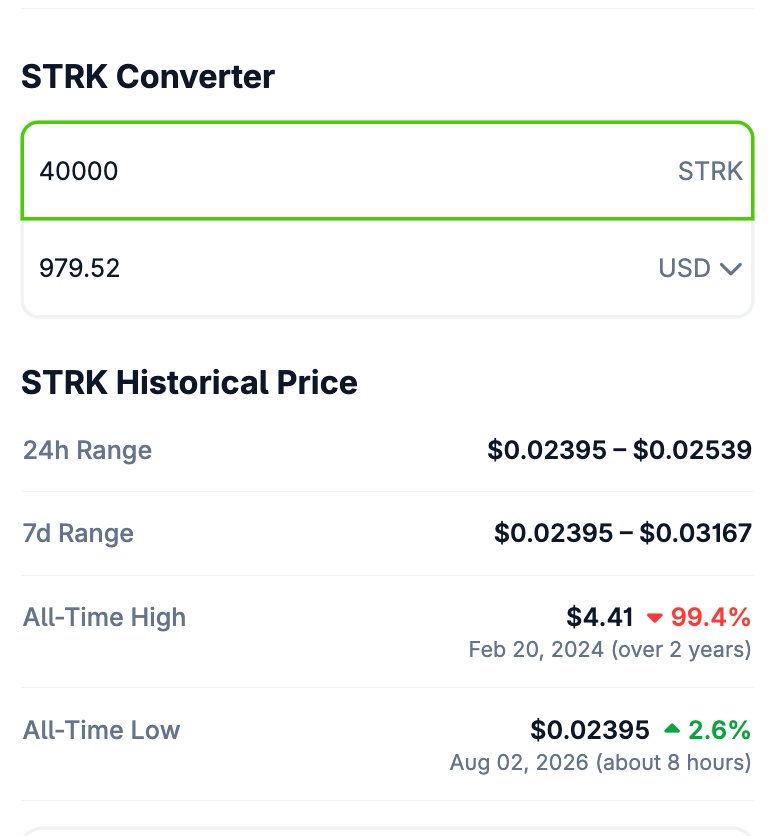Click the 979.52 USD amount field
Image resolution: width=774 pixels, height=836 pixels.
[387, 268]
